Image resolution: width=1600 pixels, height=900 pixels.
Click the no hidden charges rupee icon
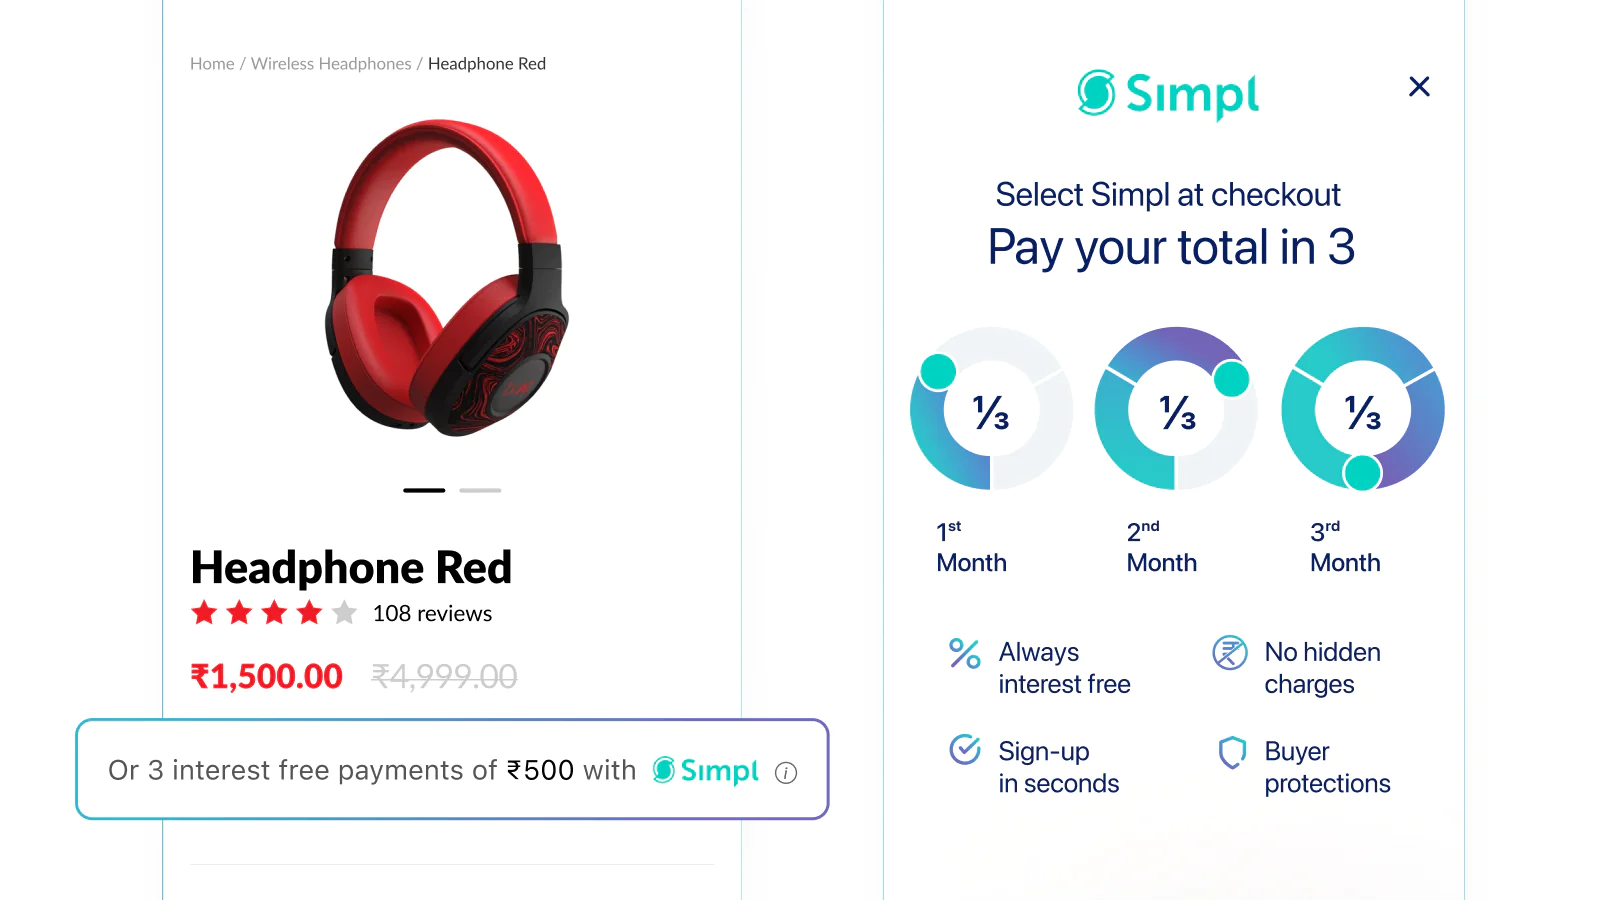(1229, 653)
